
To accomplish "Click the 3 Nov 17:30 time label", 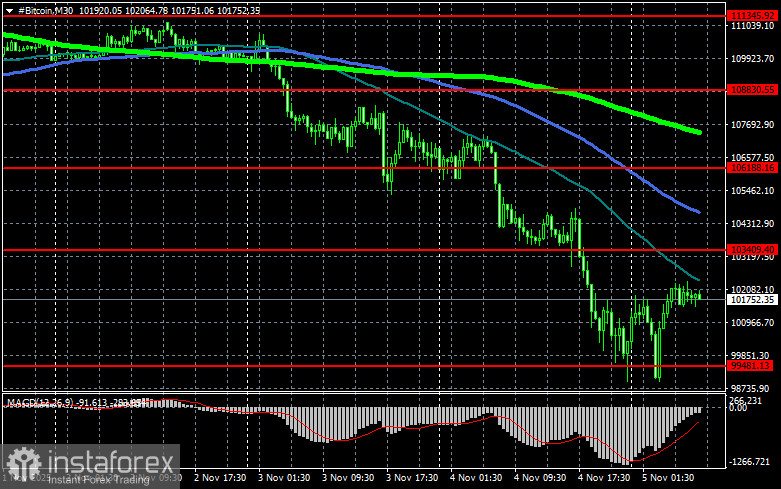I will pos(412,478).
